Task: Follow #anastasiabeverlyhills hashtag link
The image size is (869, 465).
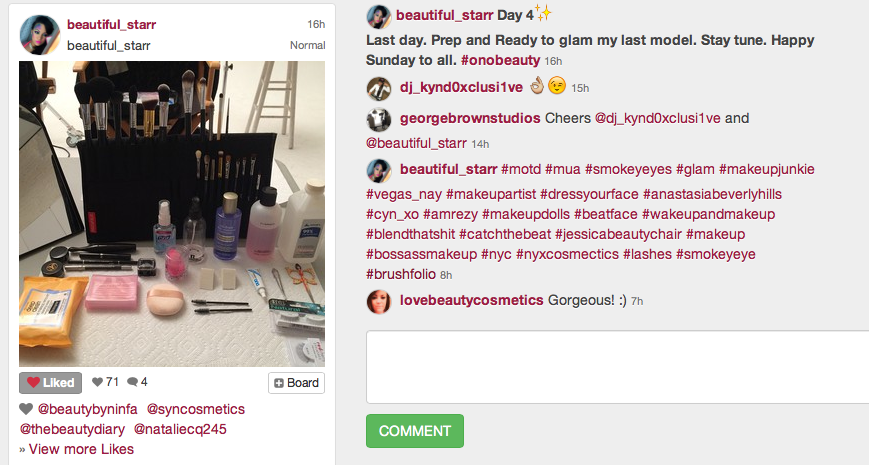Action: pos(712,194)
